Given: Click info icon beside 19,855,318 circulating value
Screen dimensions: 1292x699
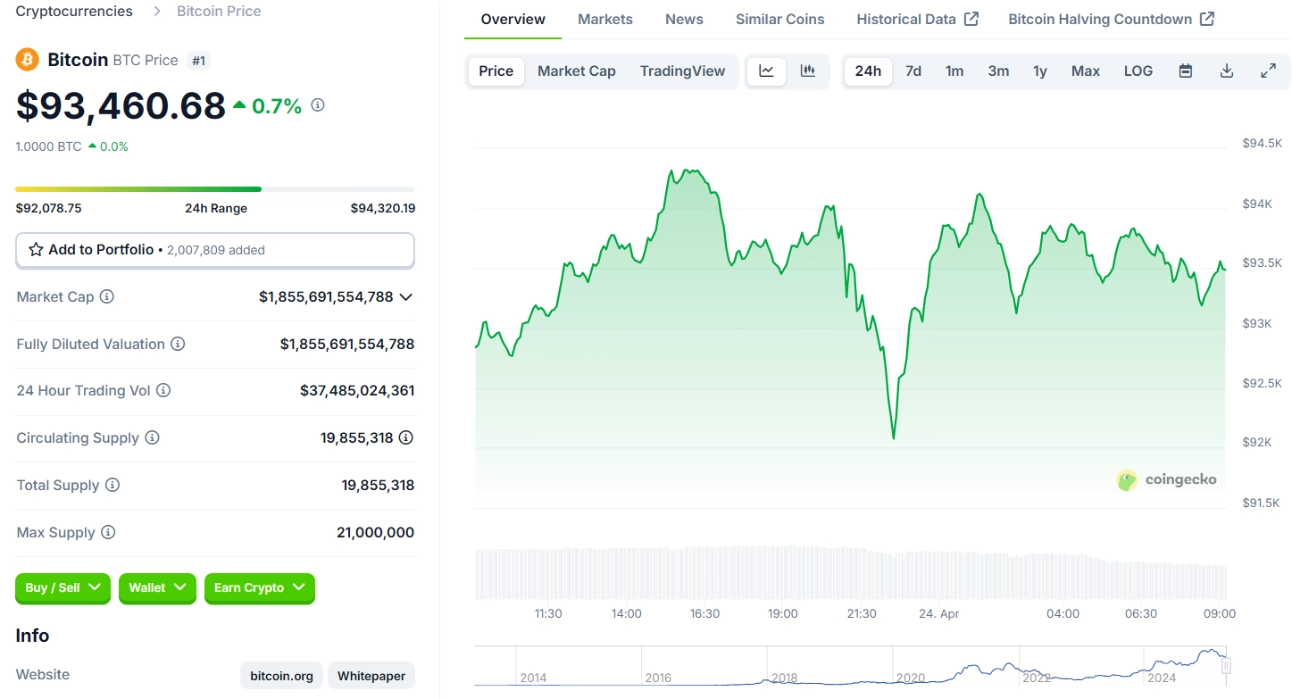Looking at the screenshot, I should [406, 438].
